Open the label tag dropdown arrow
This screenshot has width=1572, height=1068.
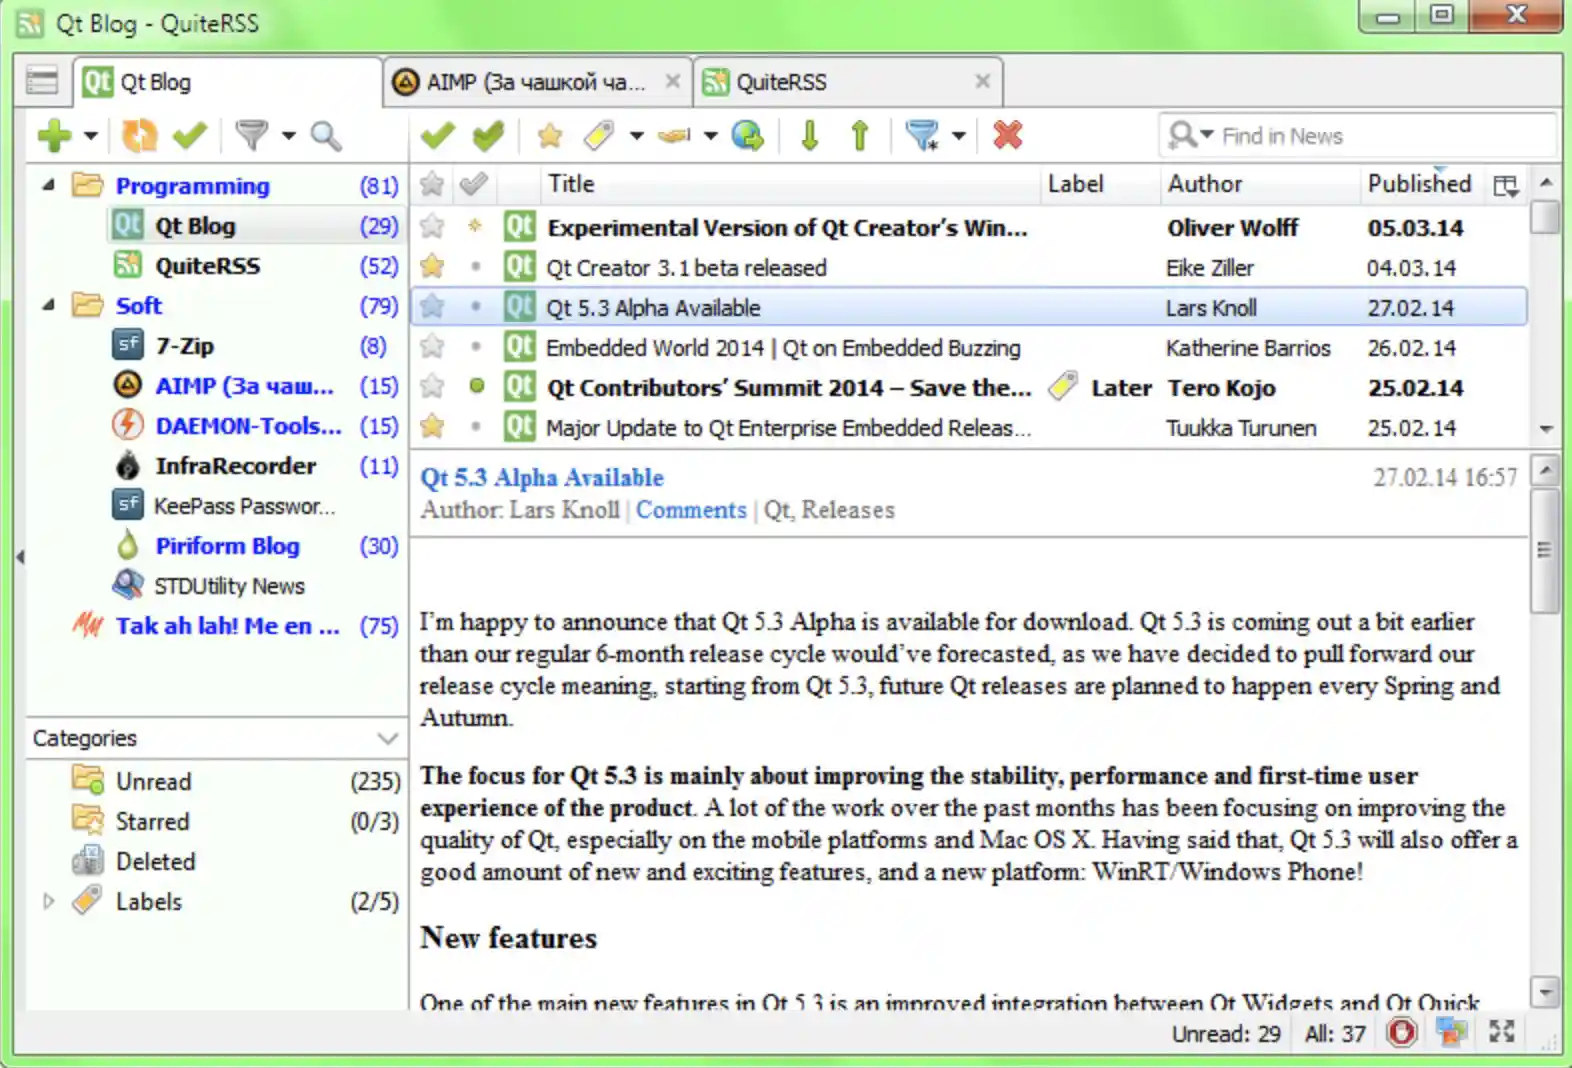pos(636,135)
